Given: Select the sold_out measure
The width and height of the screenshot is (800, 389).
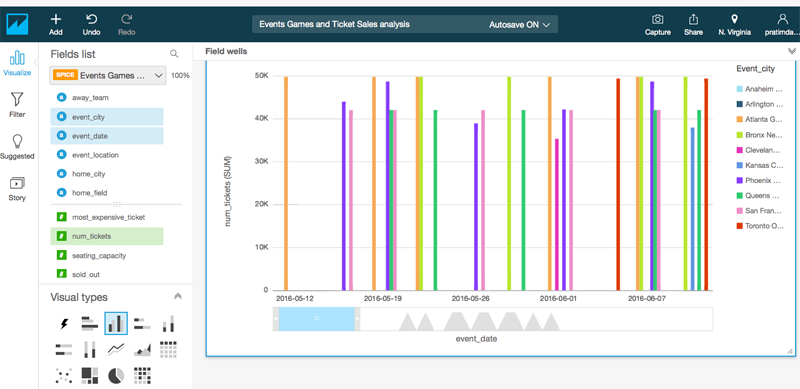Looking at the screenshot, I should pos(107,274).
